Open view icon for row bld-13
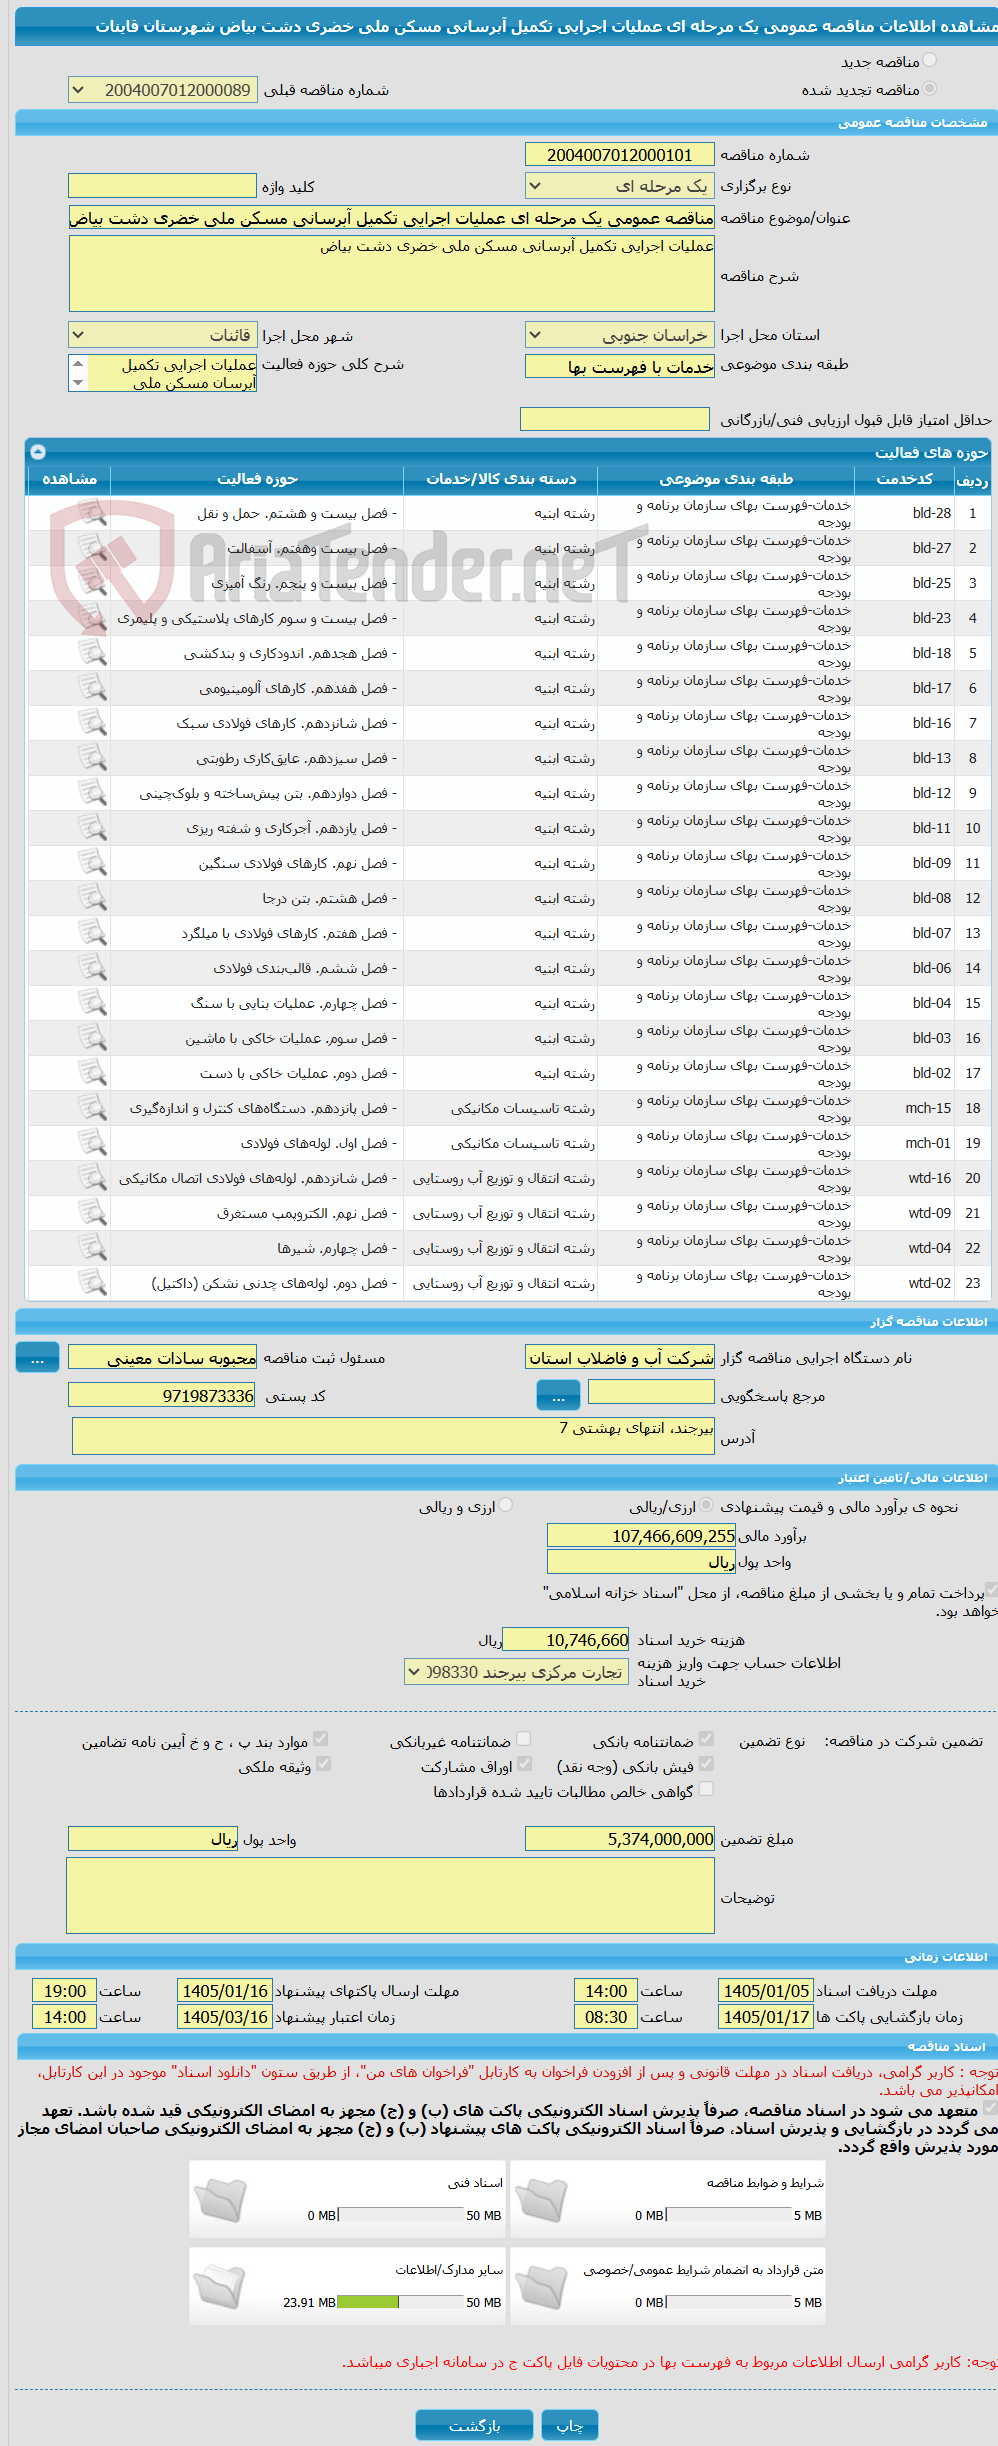Screen dimensions: 998x2446 point(92,758)
